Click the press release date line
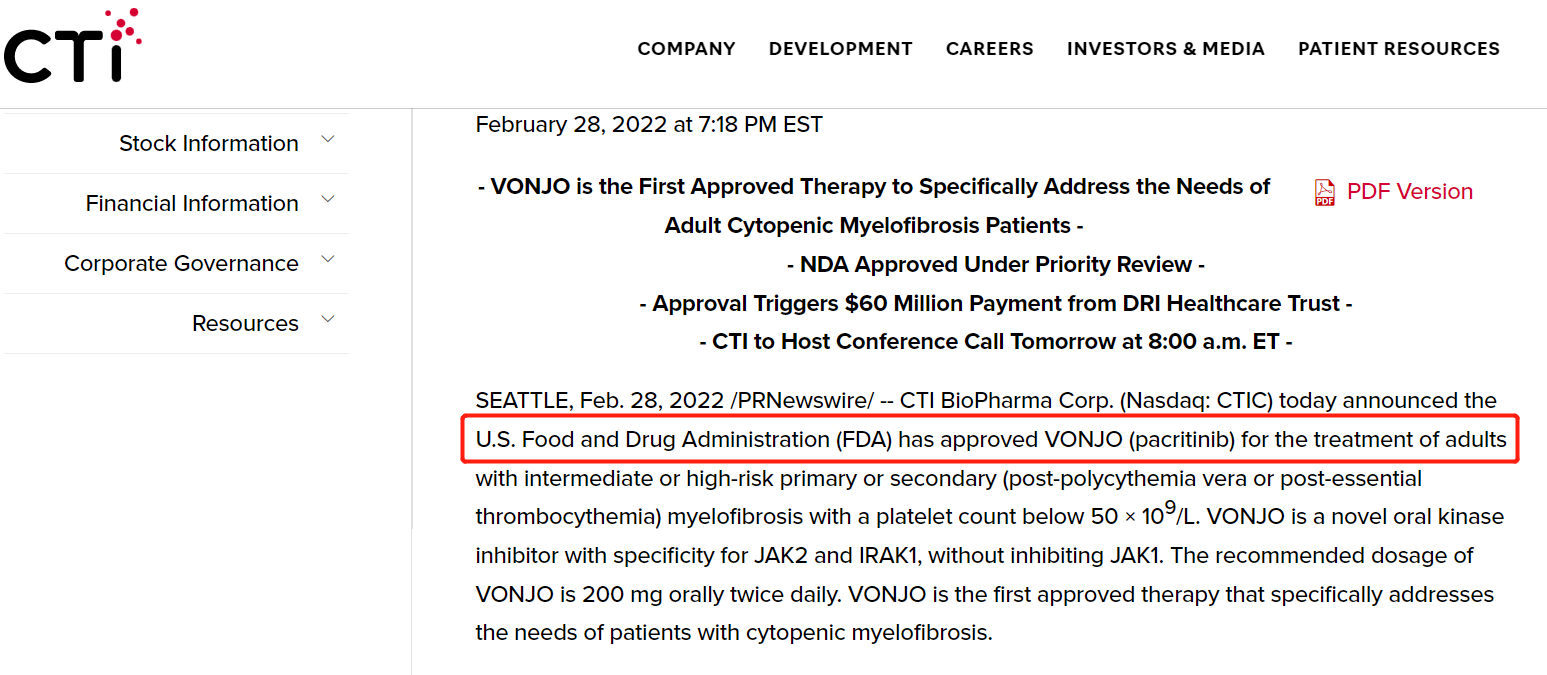The image size is (1547, 675). (x=648, y=125)
